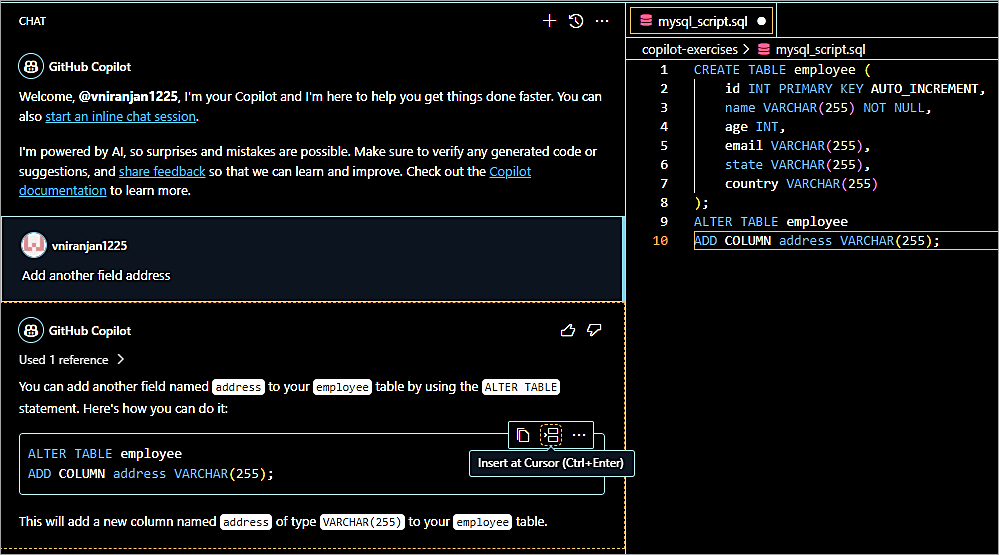Viewport: 999px width, 555px height.
Task: Open start an inline chat session link
Action: (x=120, y=116)
